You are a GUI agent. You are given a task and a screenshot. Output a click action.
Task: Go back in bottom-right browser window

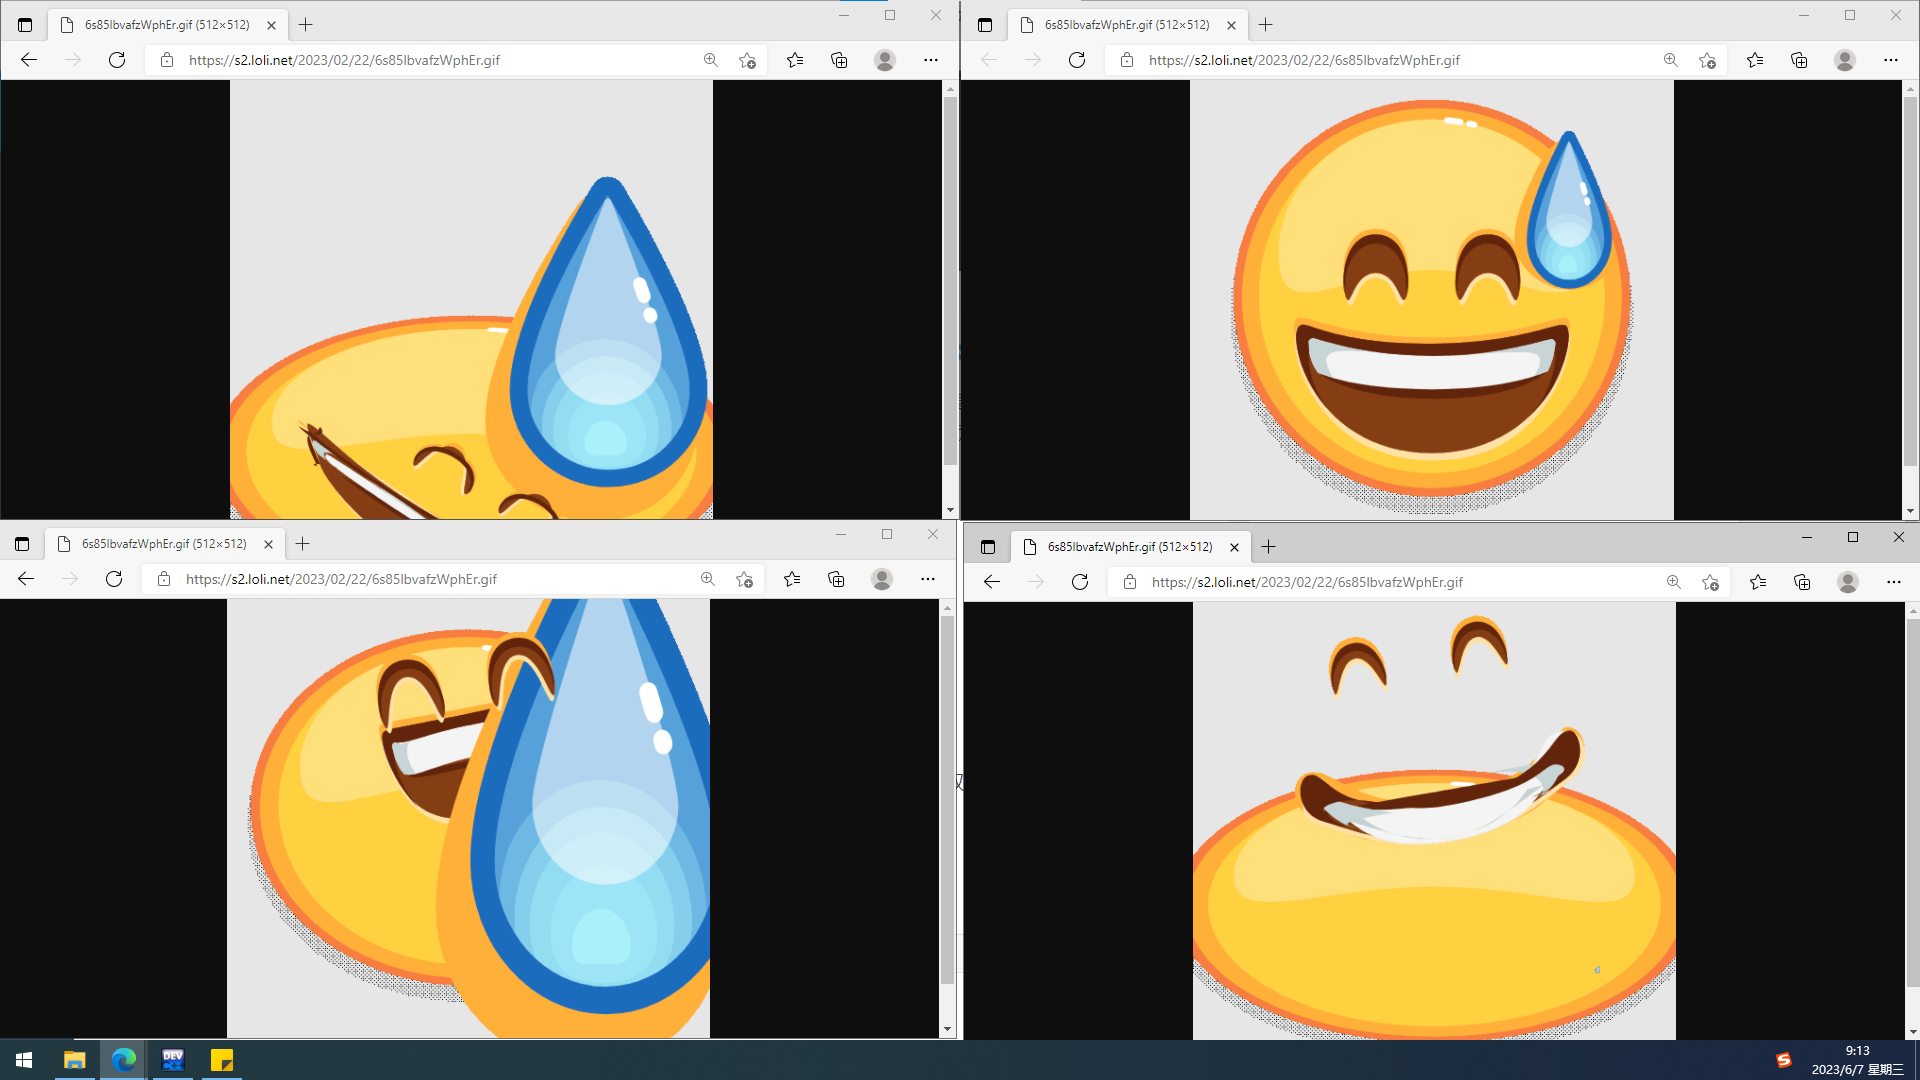[x=991, y=582]
